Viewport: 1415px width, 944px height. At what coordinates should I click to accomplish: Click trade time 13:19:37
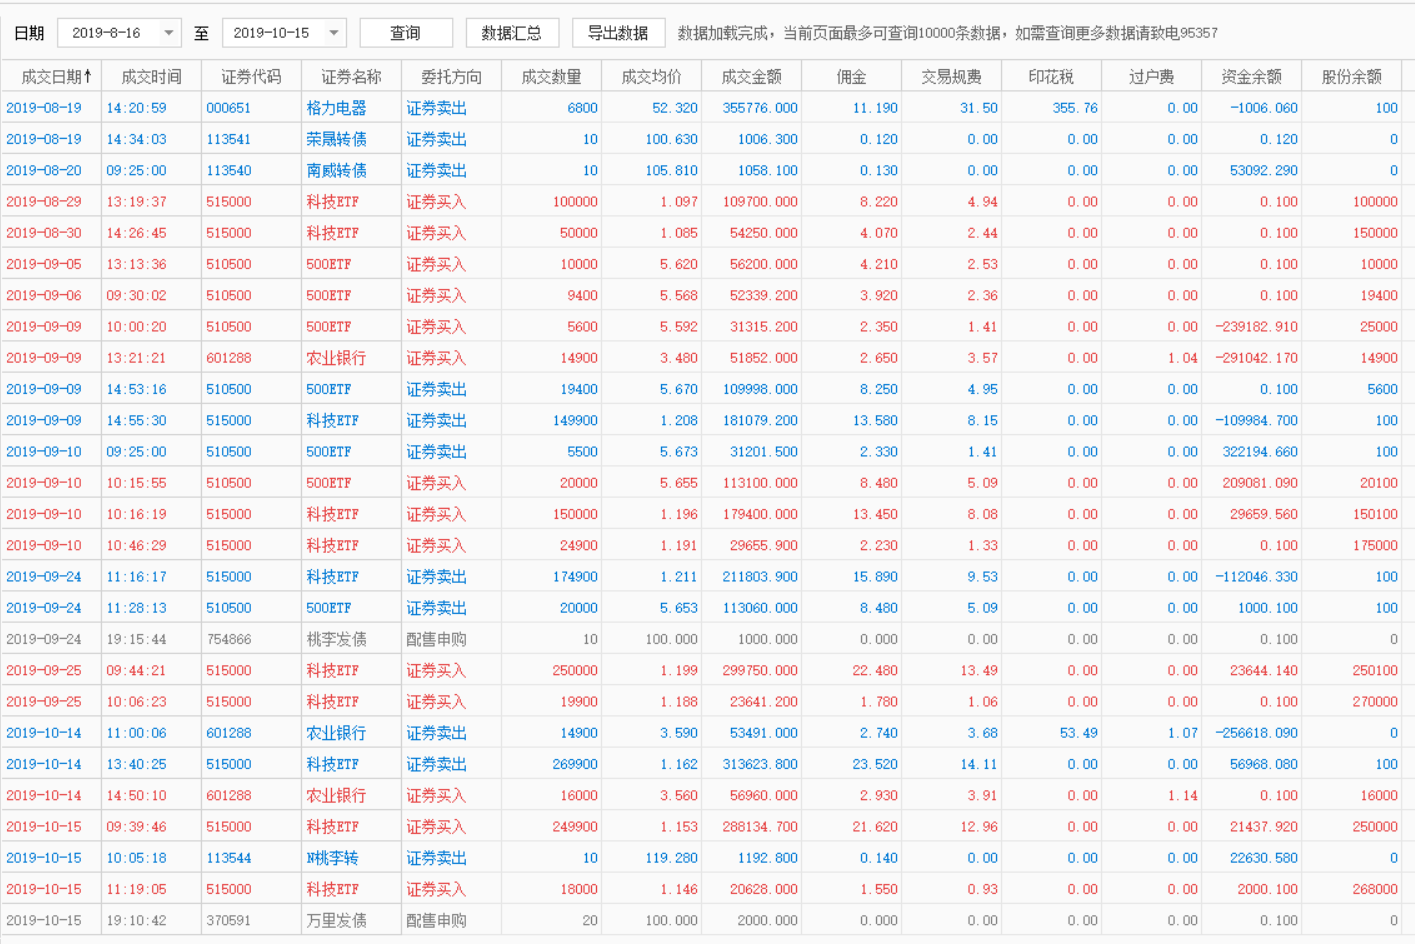coord(136,201)
